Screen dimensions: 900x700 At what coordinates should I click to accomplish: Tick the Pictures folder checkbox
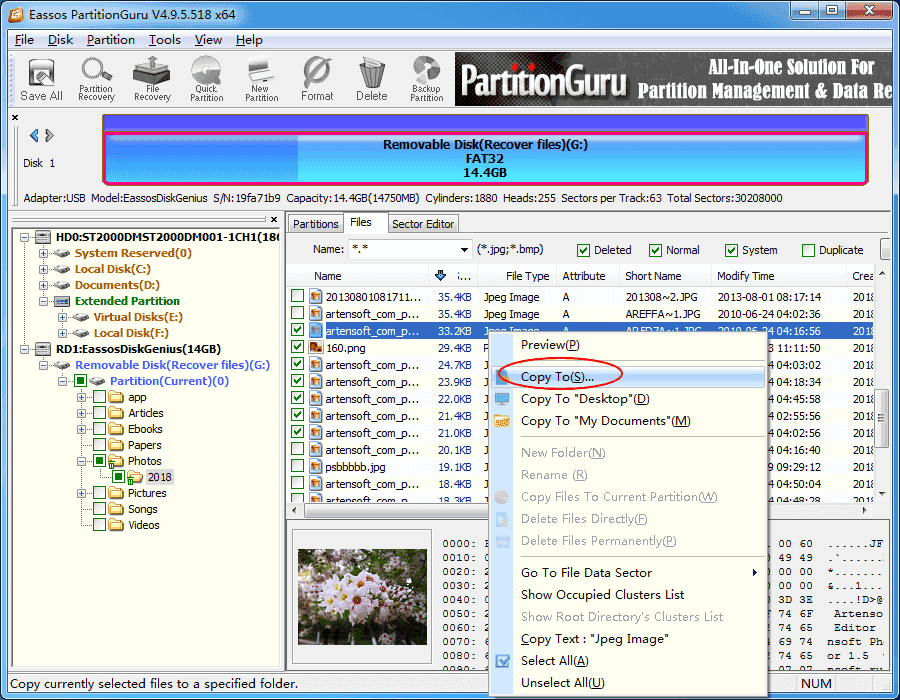pos(99,493)
